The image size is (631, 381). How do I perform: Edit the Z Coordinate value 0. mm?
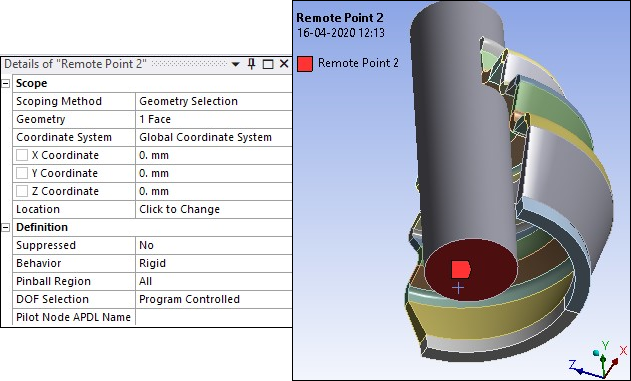tap(214, 191)
